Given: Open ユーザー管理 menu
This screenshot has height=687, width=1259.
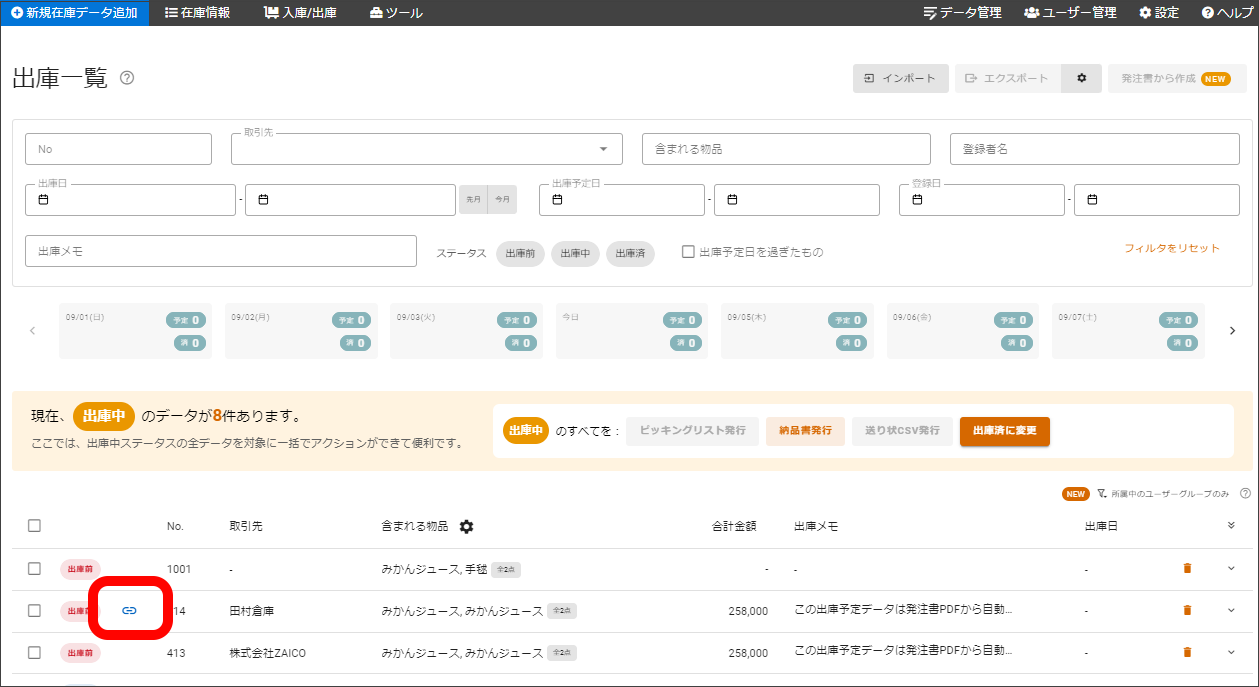Looking at the screenshot, I should (x=1070, y=13).
